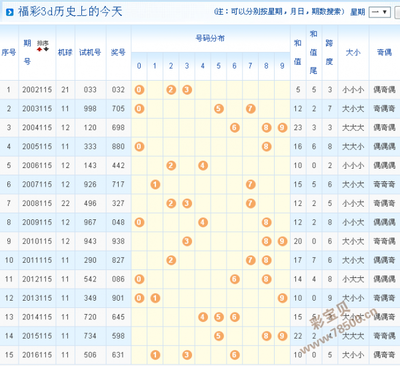400x366 pixels.
Task: Click orange ball 7 in row 2008115
Action: coord(251,203)
